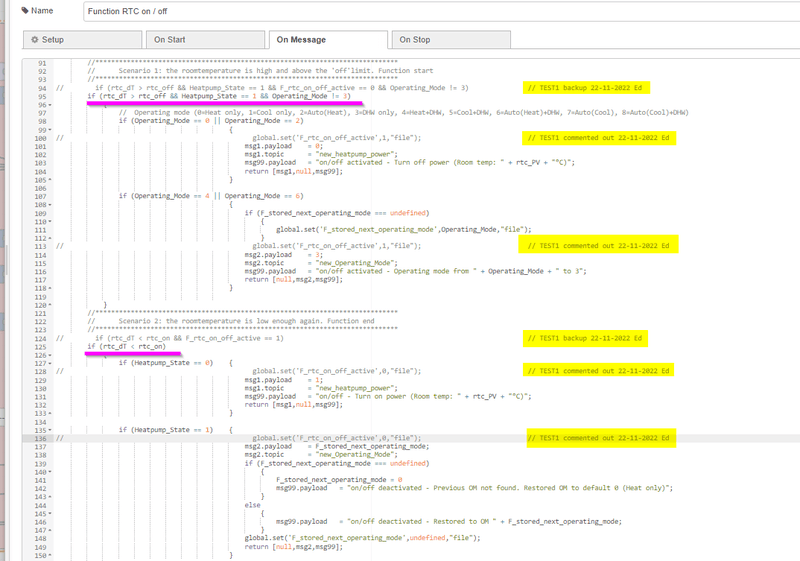
Task: Click the tag icon beside Name label
Action: (25, 11)
